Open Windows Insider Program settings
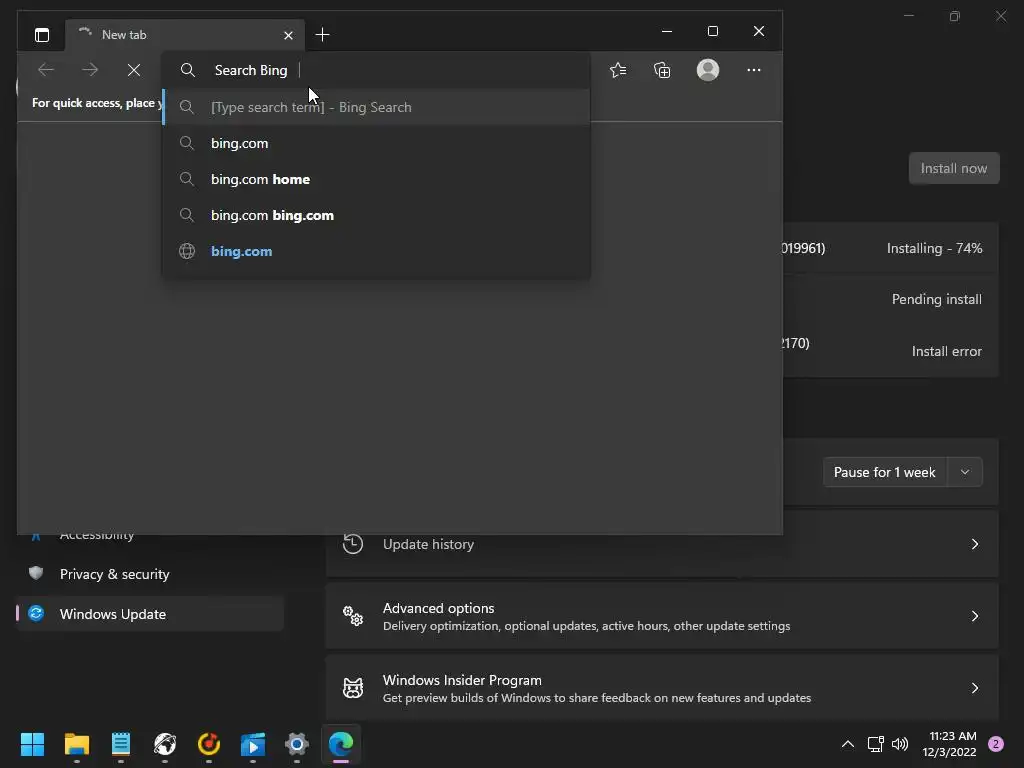 point(662,688)
